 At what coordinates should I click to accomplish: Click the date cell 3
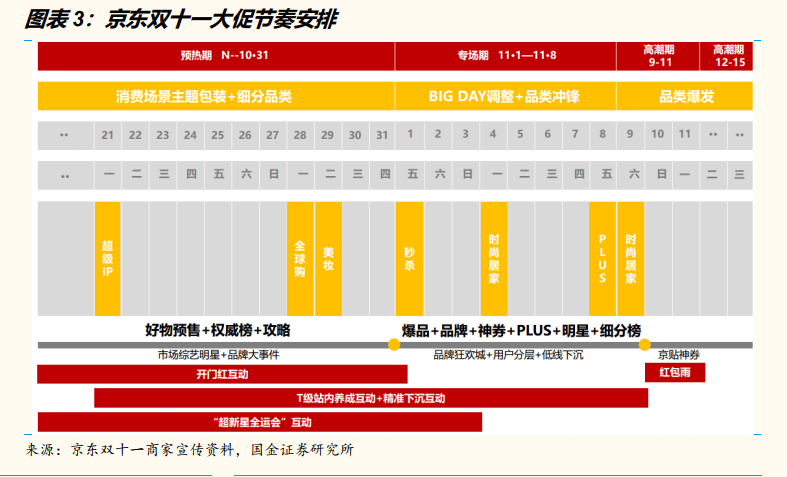point(465,135)
